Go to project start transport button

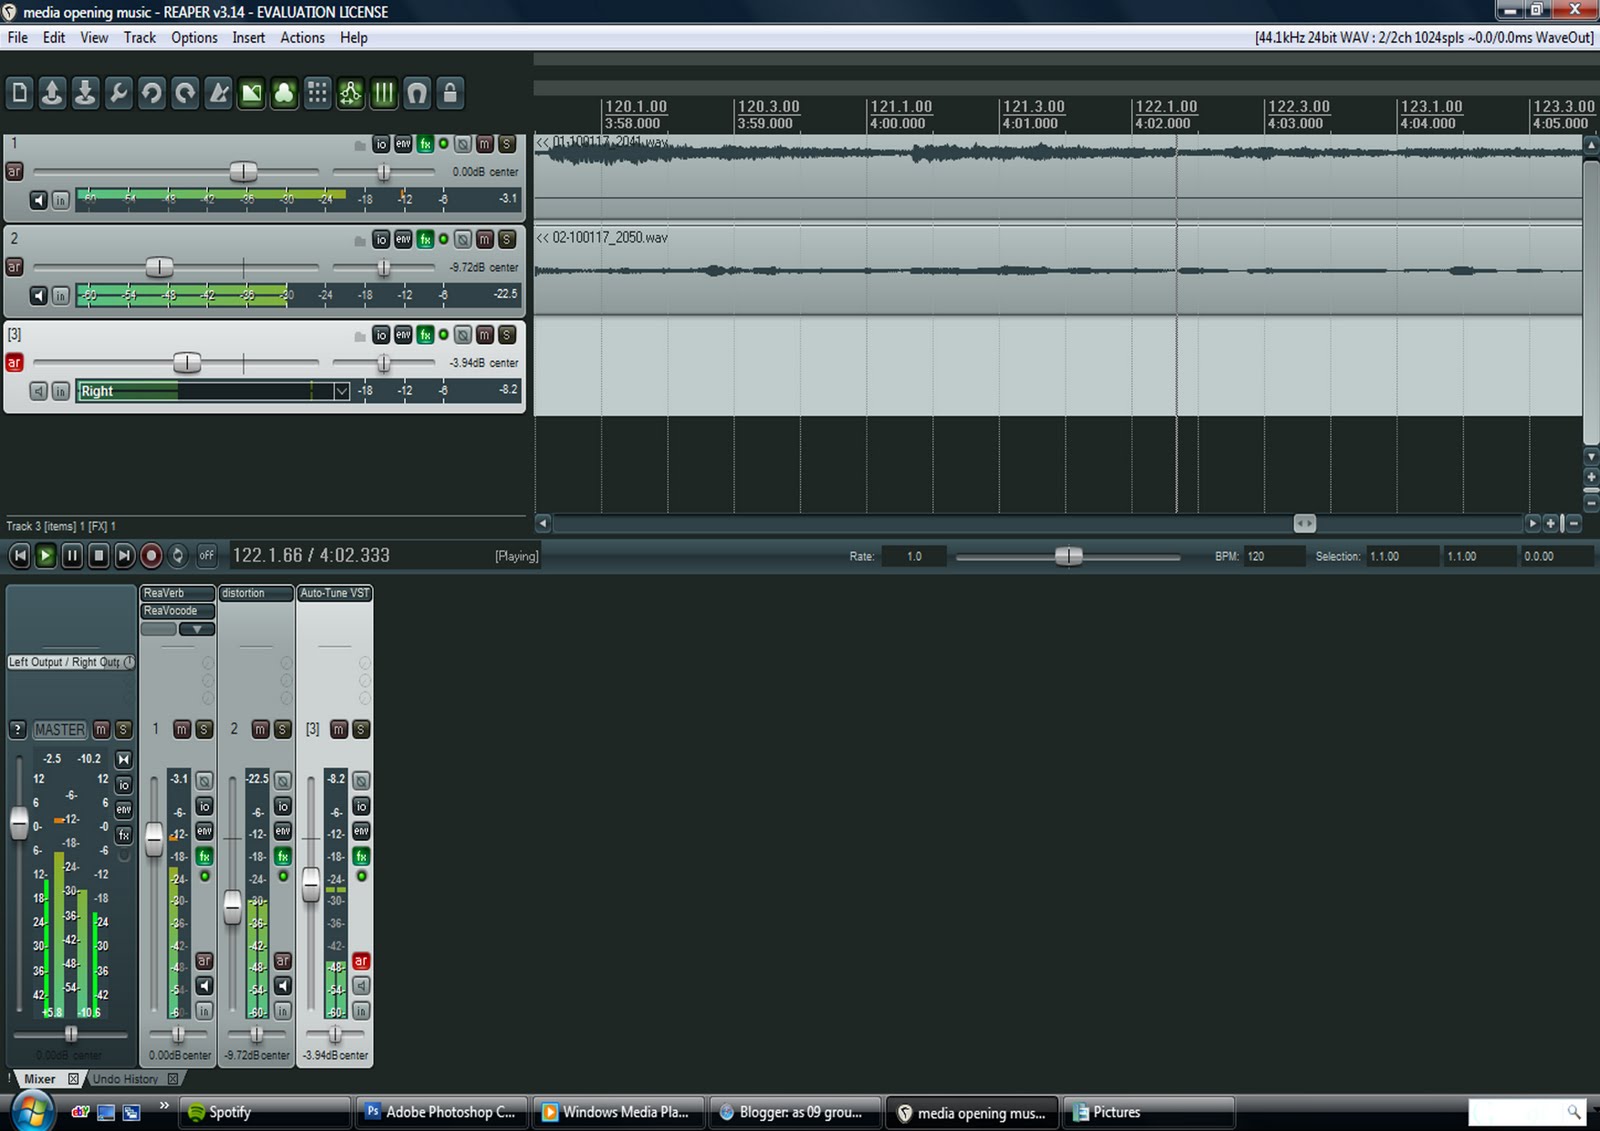pyautogui.click(x=19, y=555)
